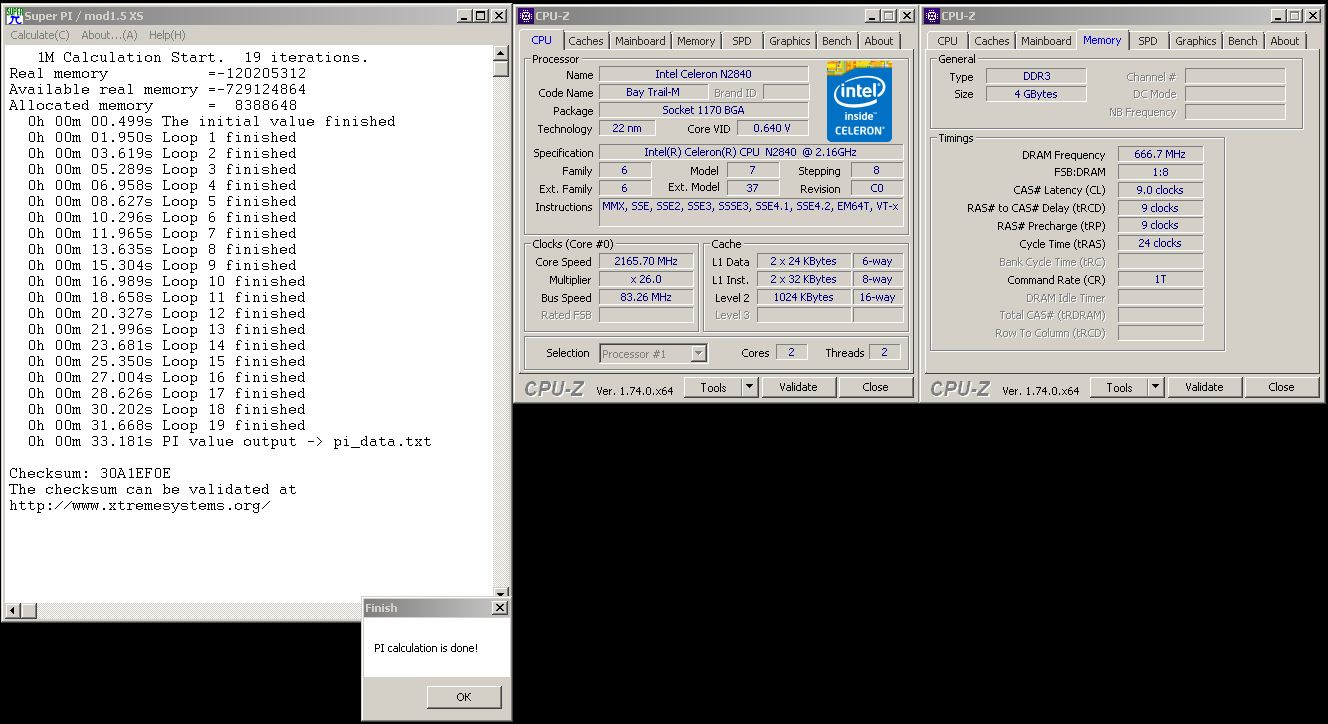
Task: Click Tools button in left CPU-Z window
Action: click(713, 387)
